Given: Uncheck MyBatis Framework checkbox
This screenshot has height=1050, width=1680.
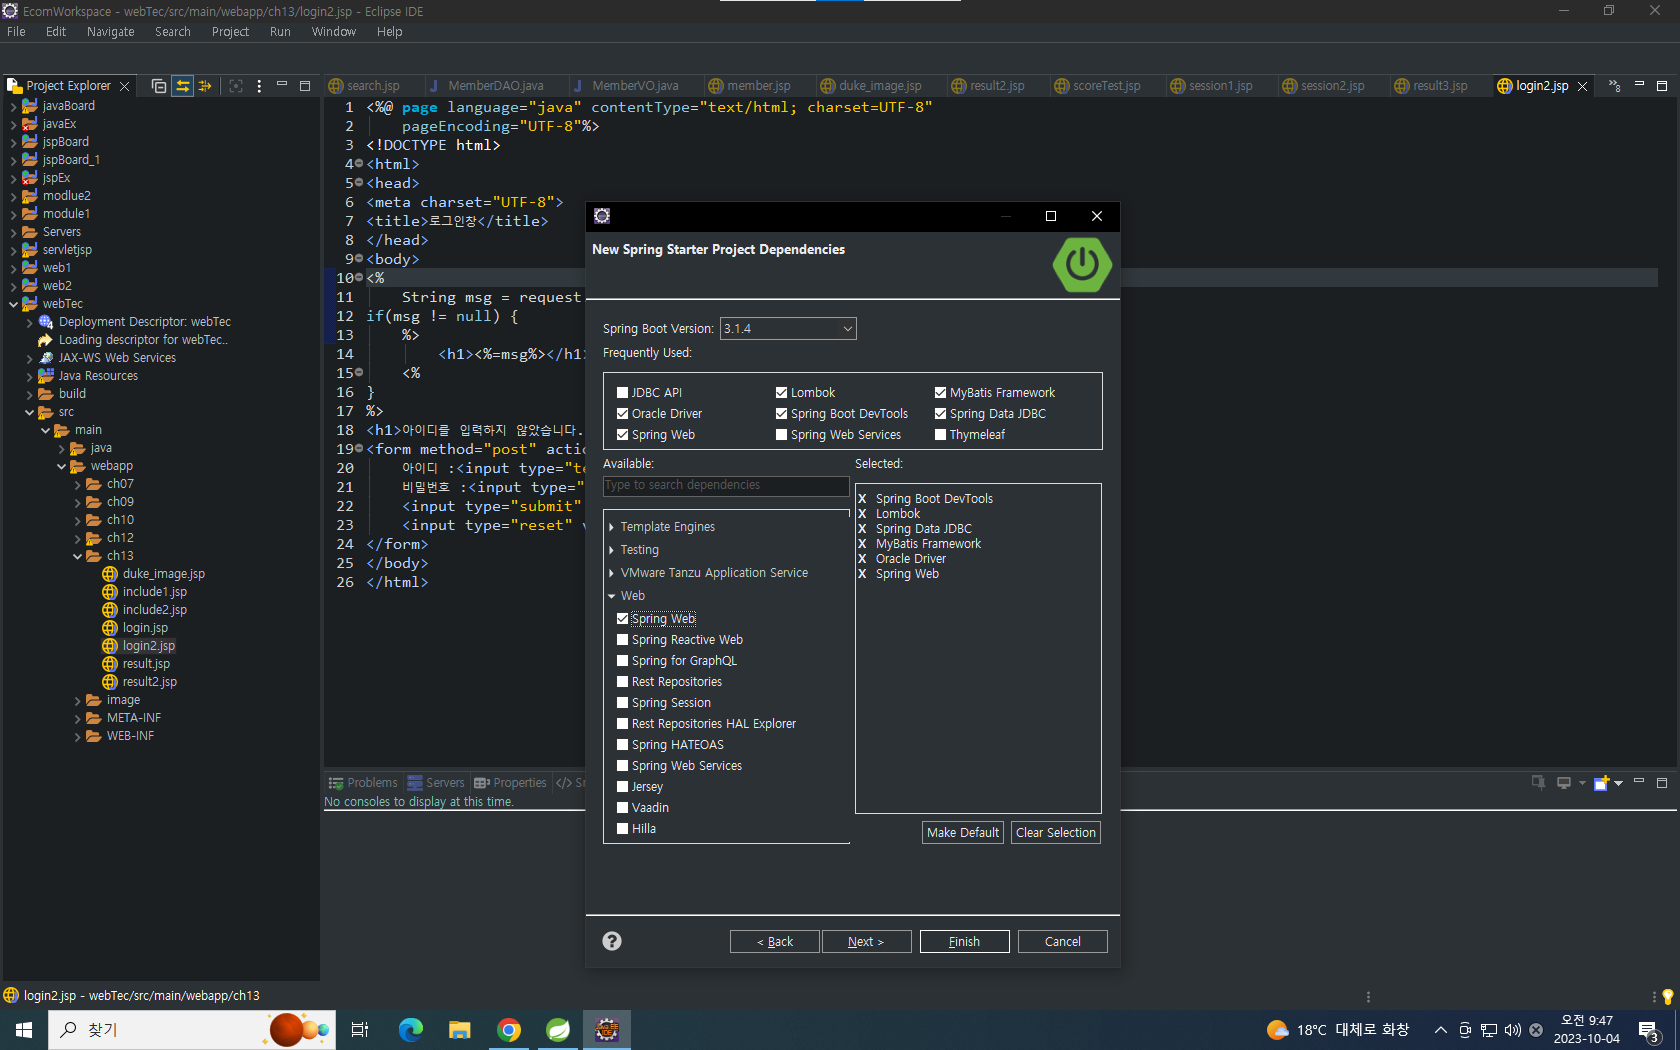Looking at the screenshot, I should click(x=941, y=393).
